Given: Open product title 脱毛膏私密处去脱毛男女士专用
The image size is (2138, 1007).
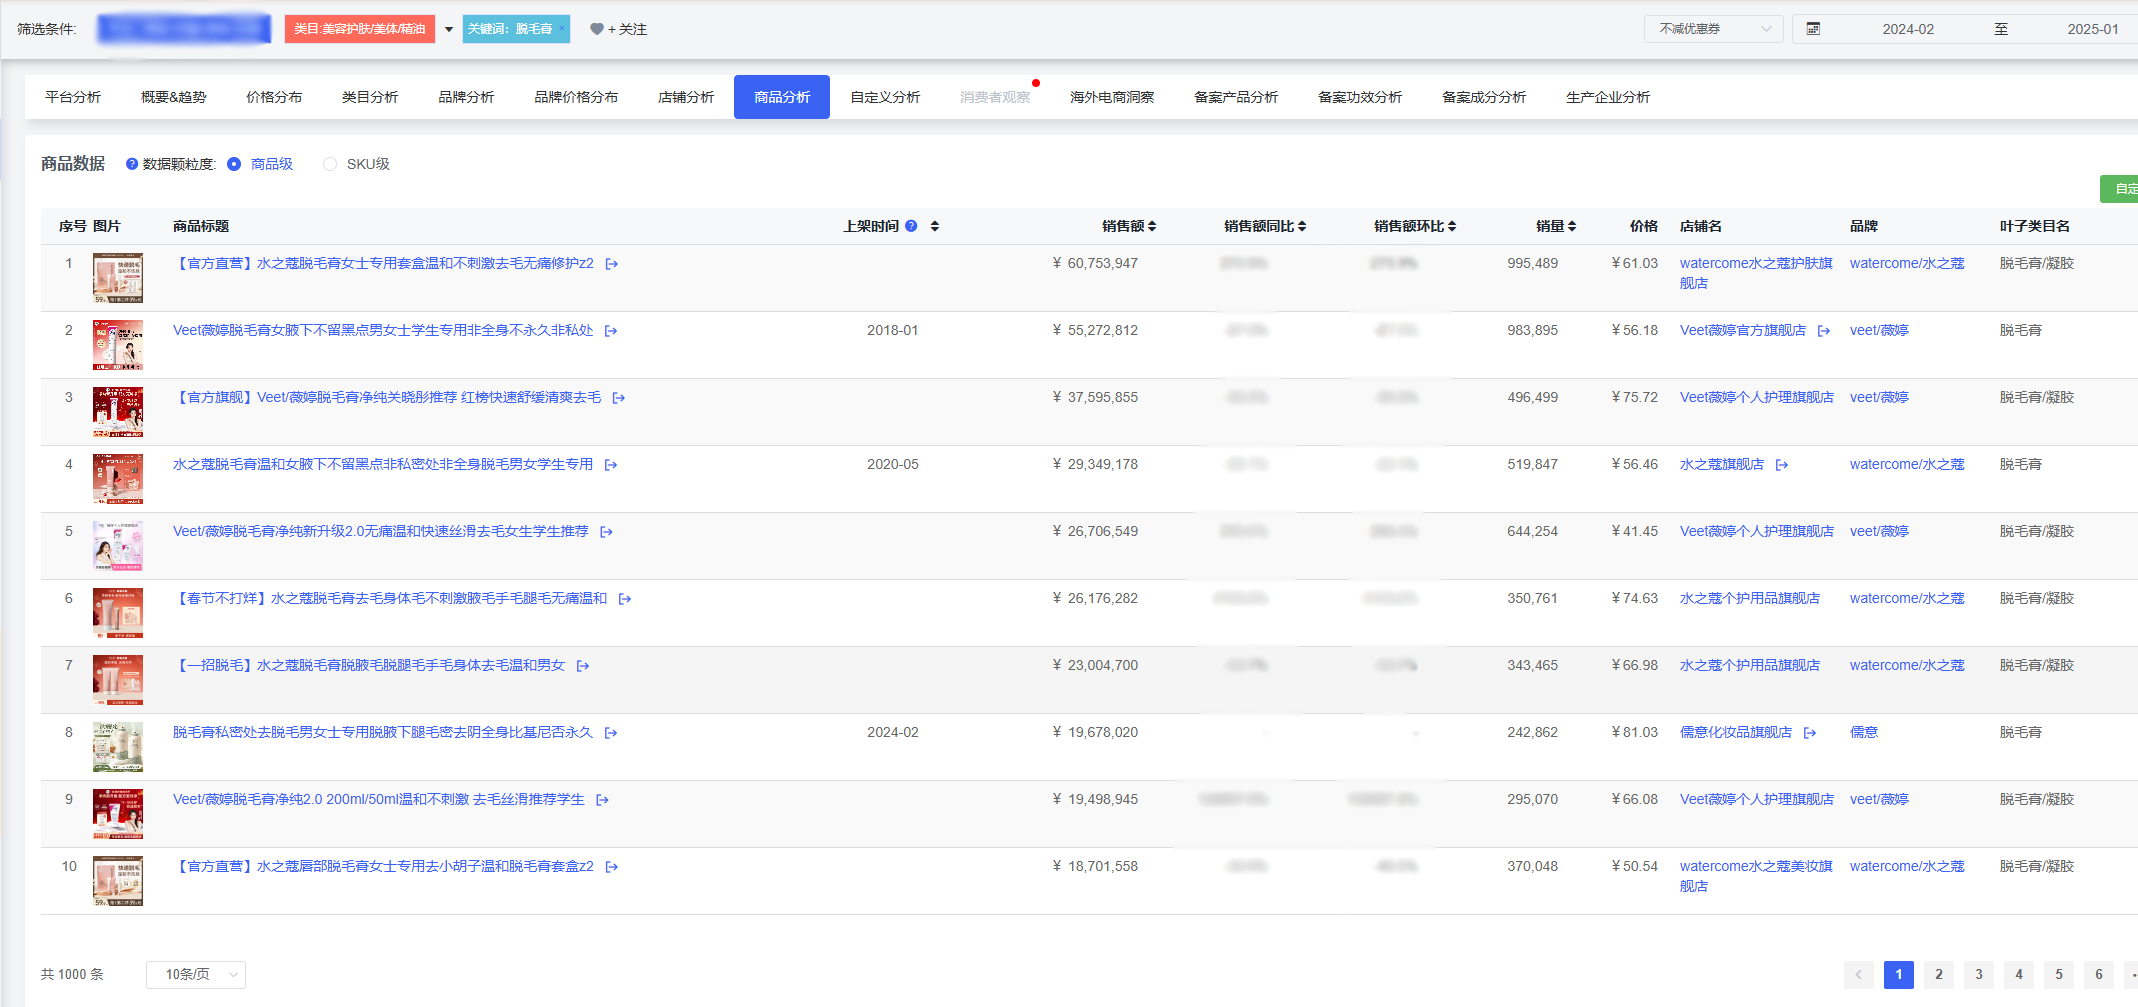Looking at the screenshot, I should (x=383, y=733).
